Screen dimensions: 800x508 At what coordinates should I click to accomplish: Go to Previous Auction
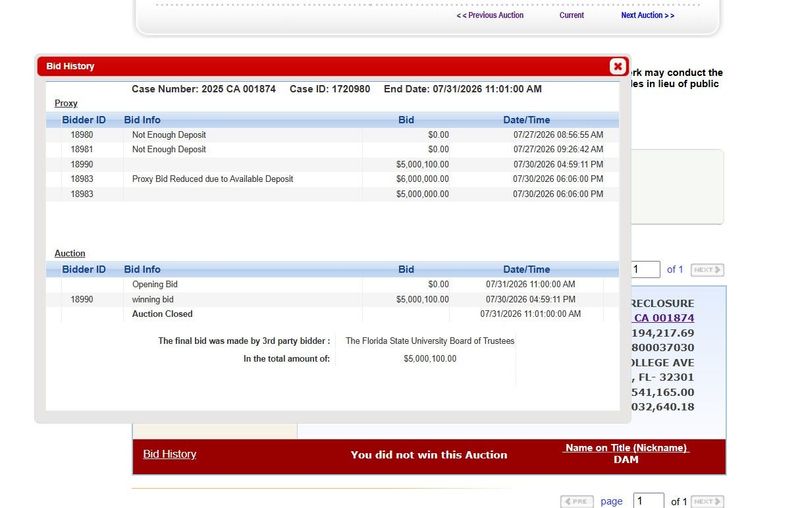490,15
